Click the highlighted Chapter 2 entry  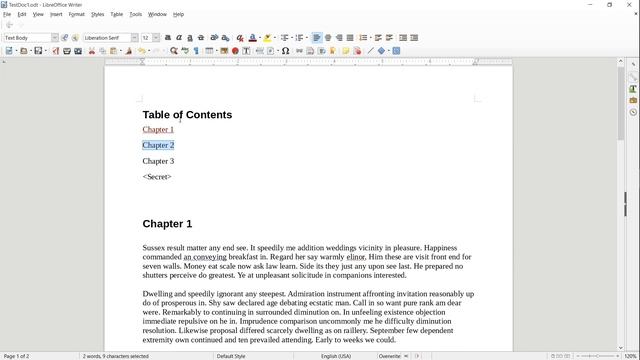(158, 145)
